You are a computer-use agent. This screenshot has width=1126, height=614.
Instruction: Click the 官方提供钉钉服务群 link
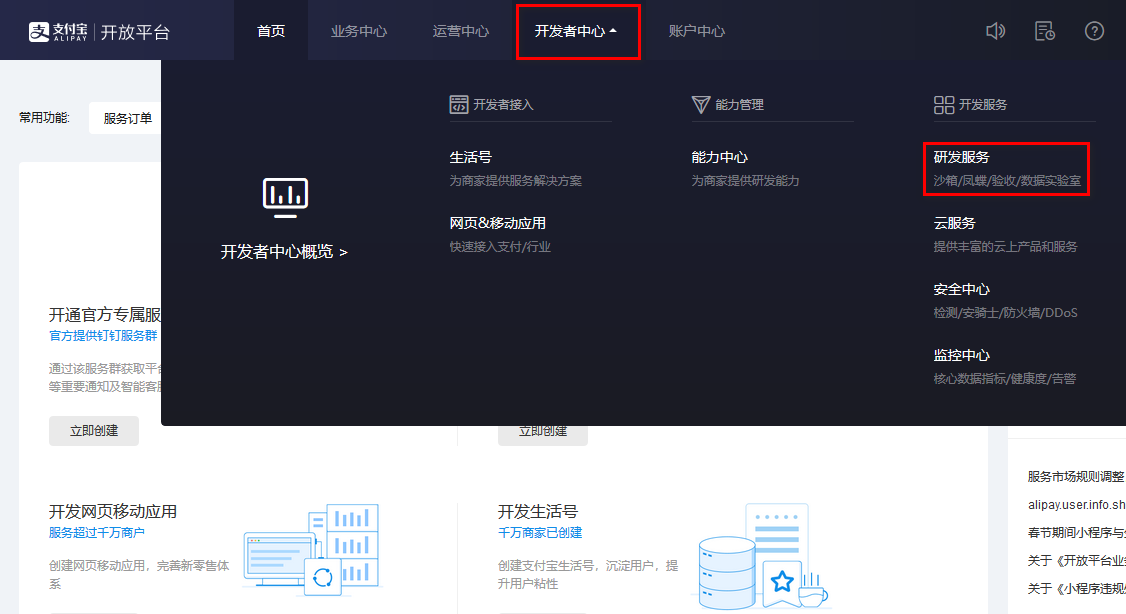click(103, 335)
